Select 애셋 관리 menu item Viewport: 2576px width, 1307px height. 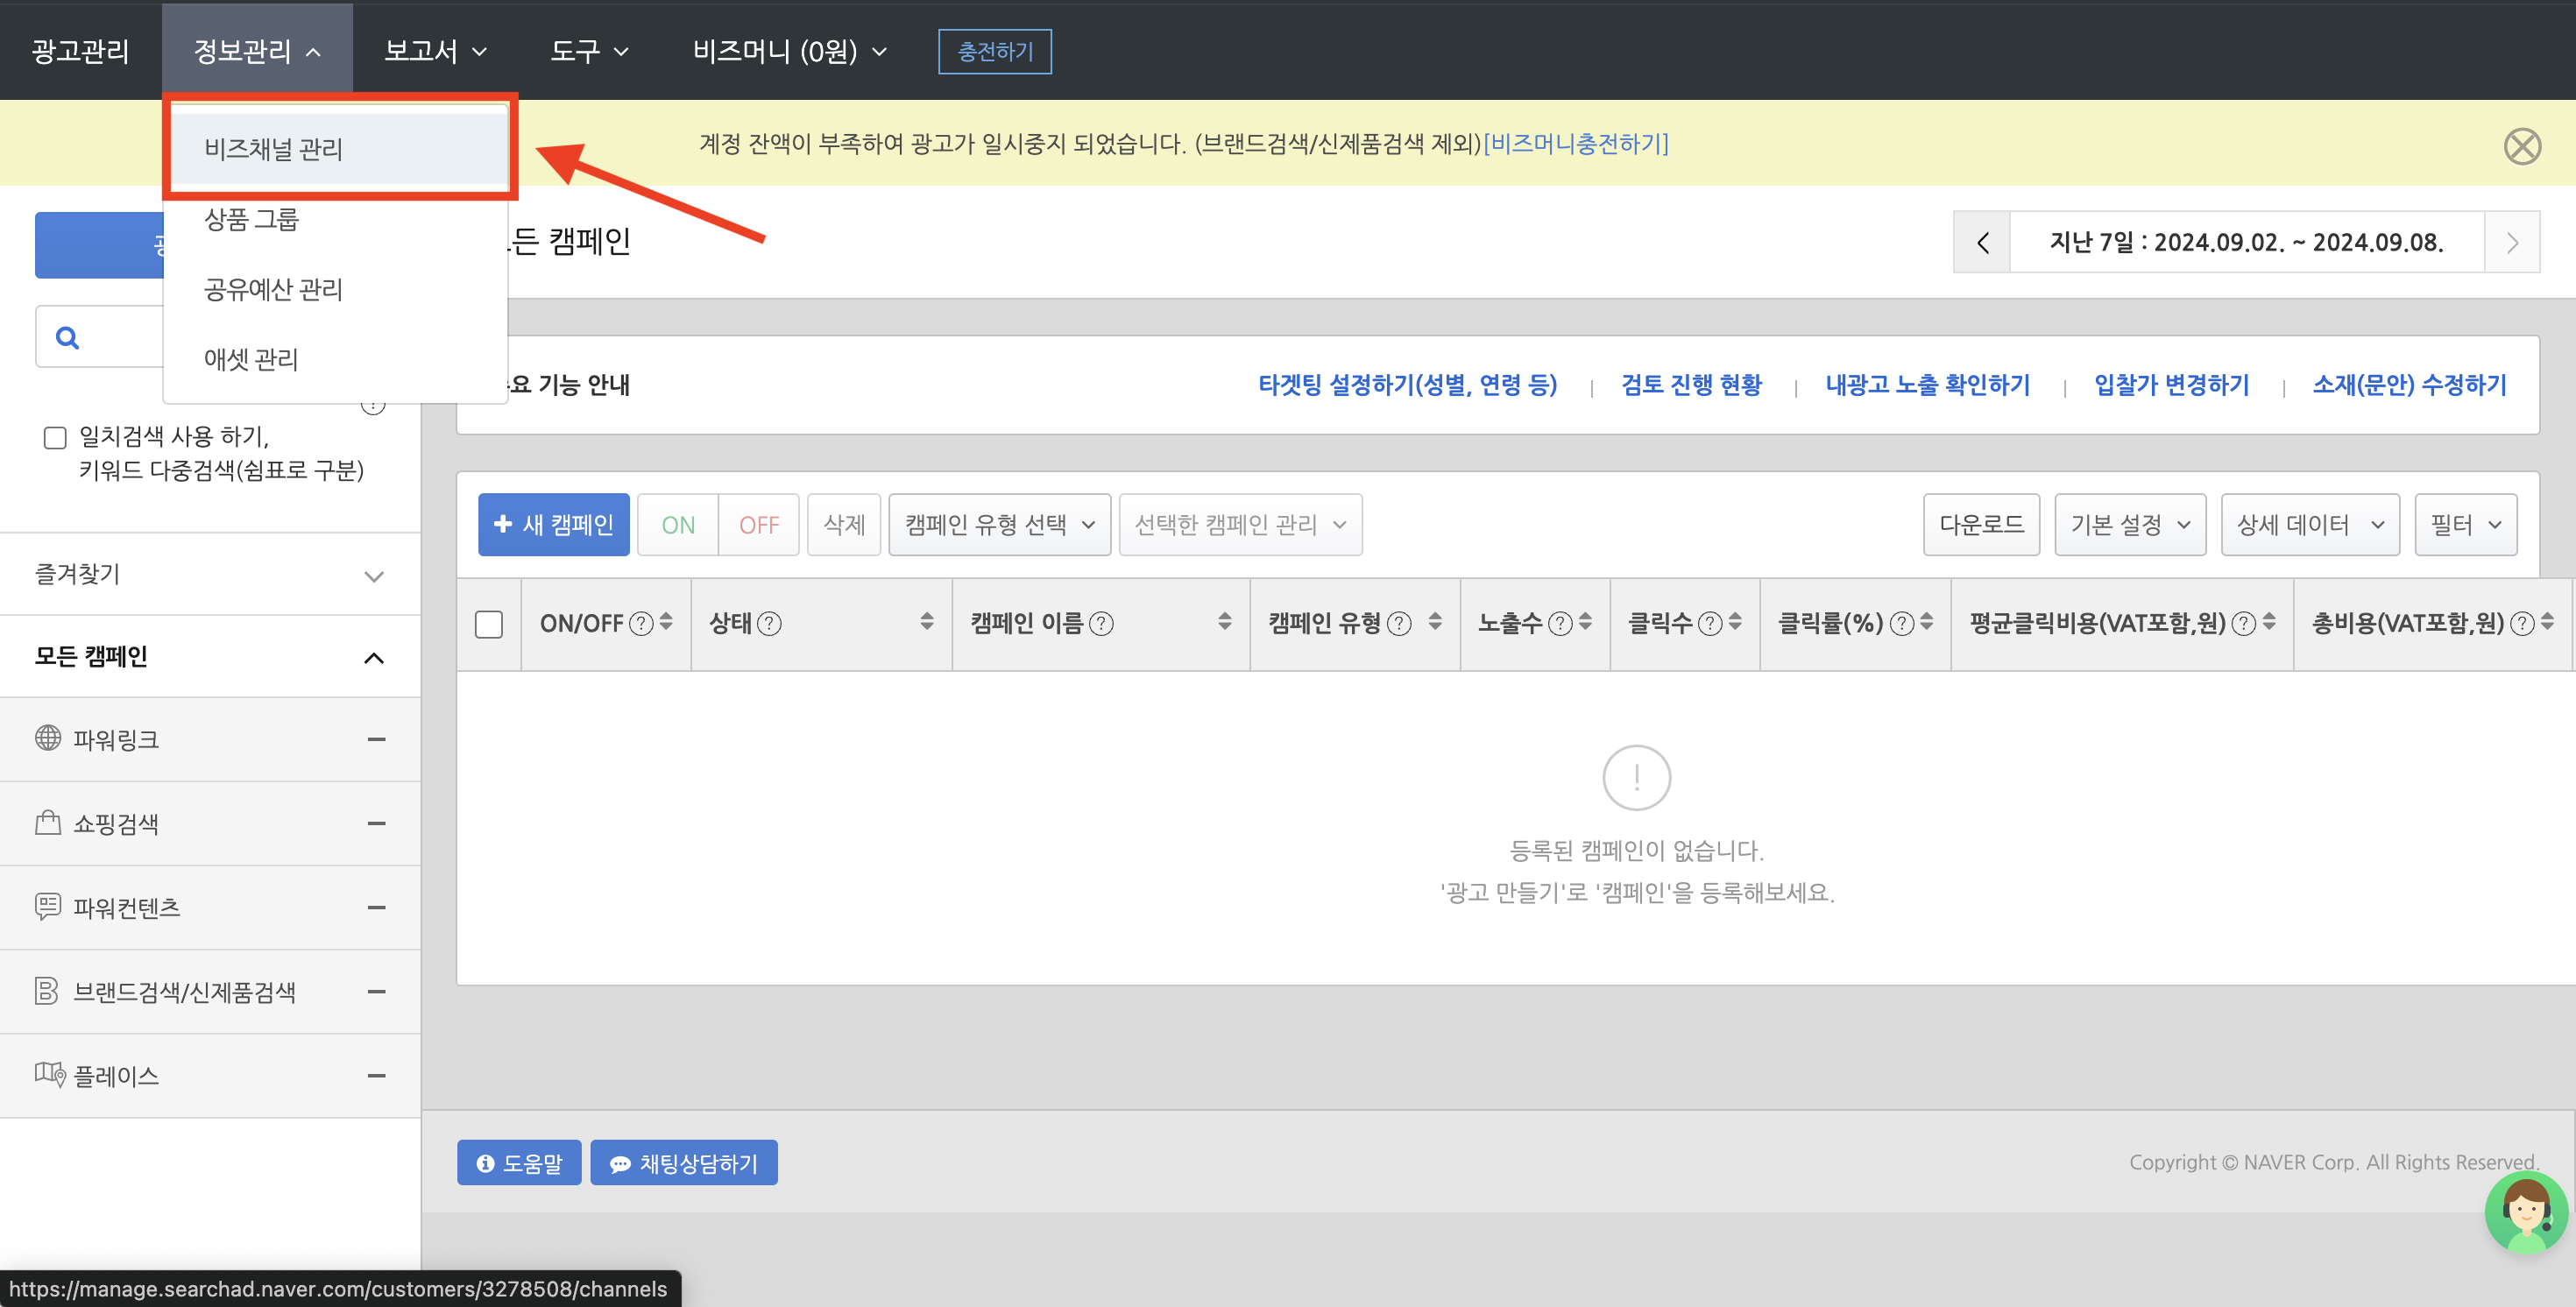pos(336,359)
